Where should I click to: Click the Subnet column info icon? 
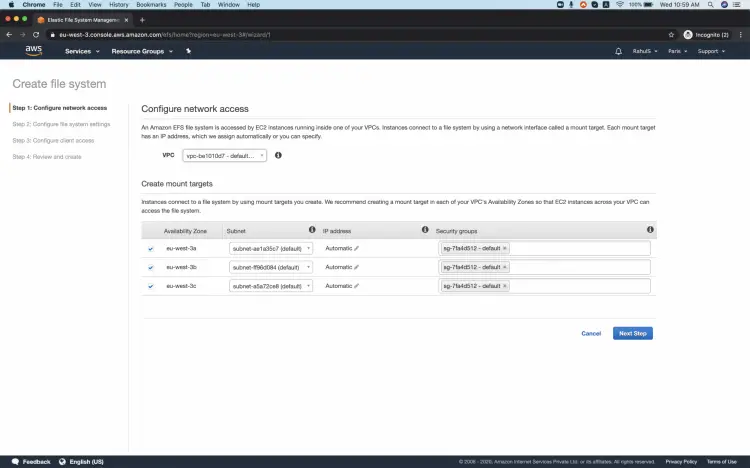pyautogui.click(x=312, y=230)
